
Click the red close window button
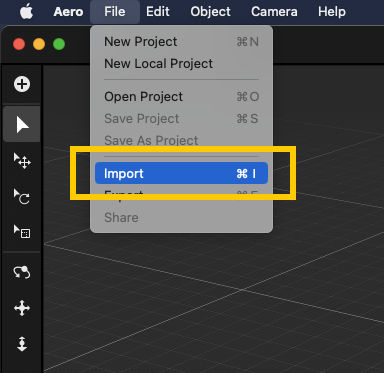19,44
